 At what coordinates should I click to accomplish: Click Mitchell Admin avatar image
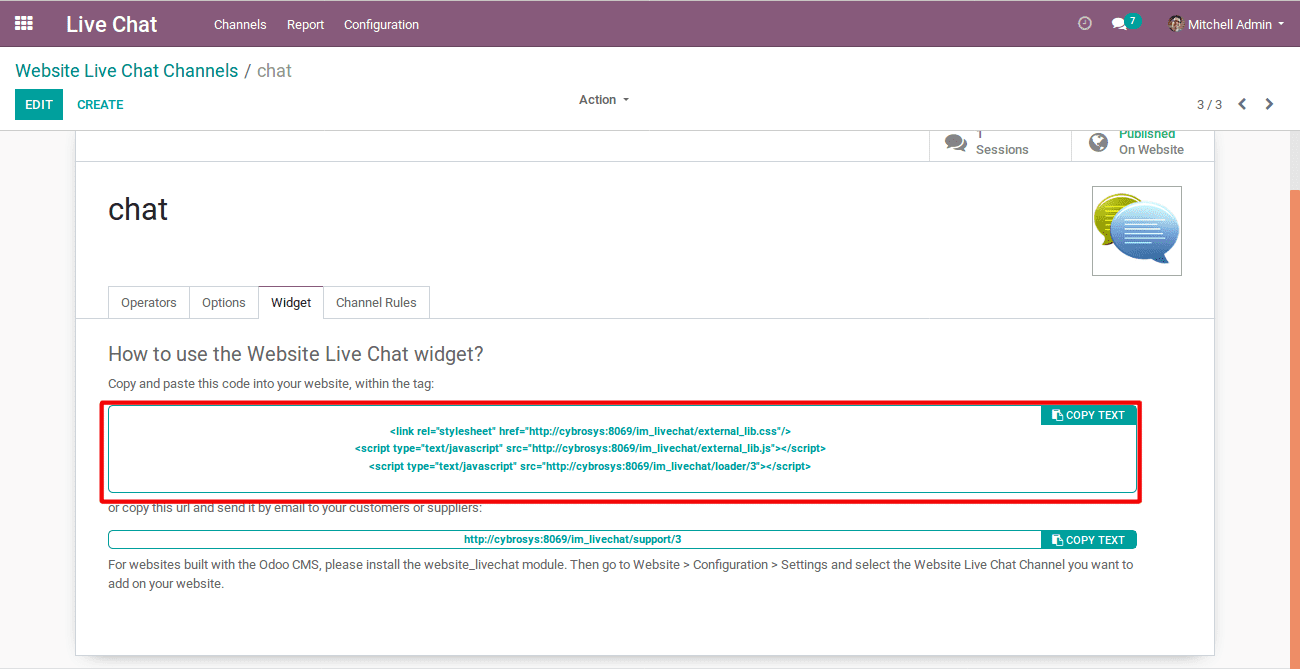pyautogui.click(x=1176, y=24)
